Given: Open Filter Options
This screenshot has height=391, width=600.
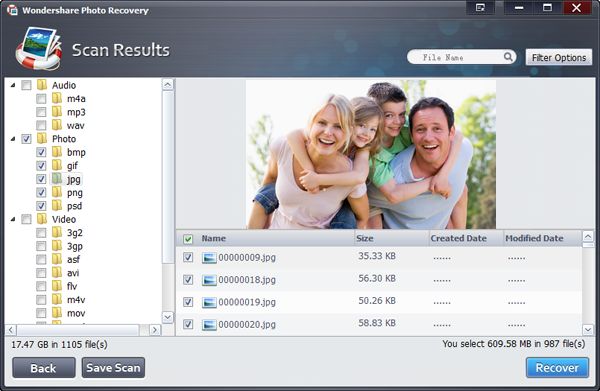Looking at the screenshot, I should [x=559, y=57].
